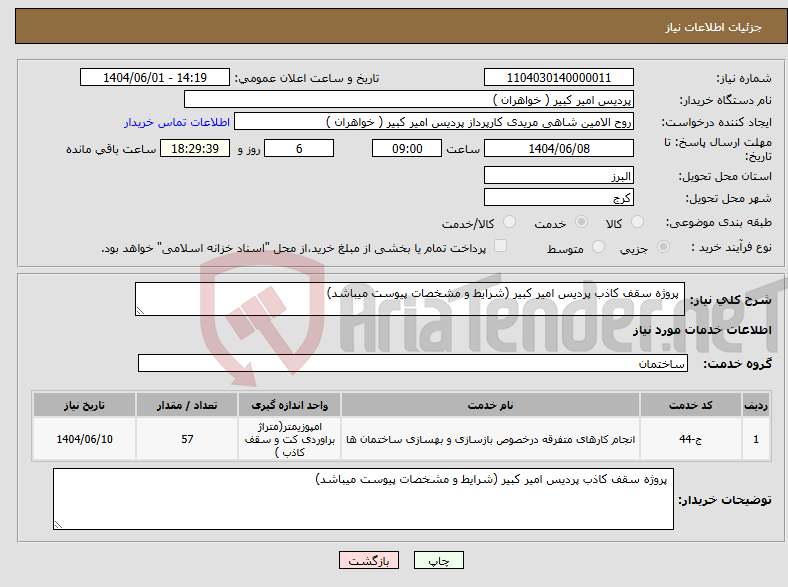Open the اطلاعات تماس خریدار link
The image size is (788, 587).
tap(177, 122)
